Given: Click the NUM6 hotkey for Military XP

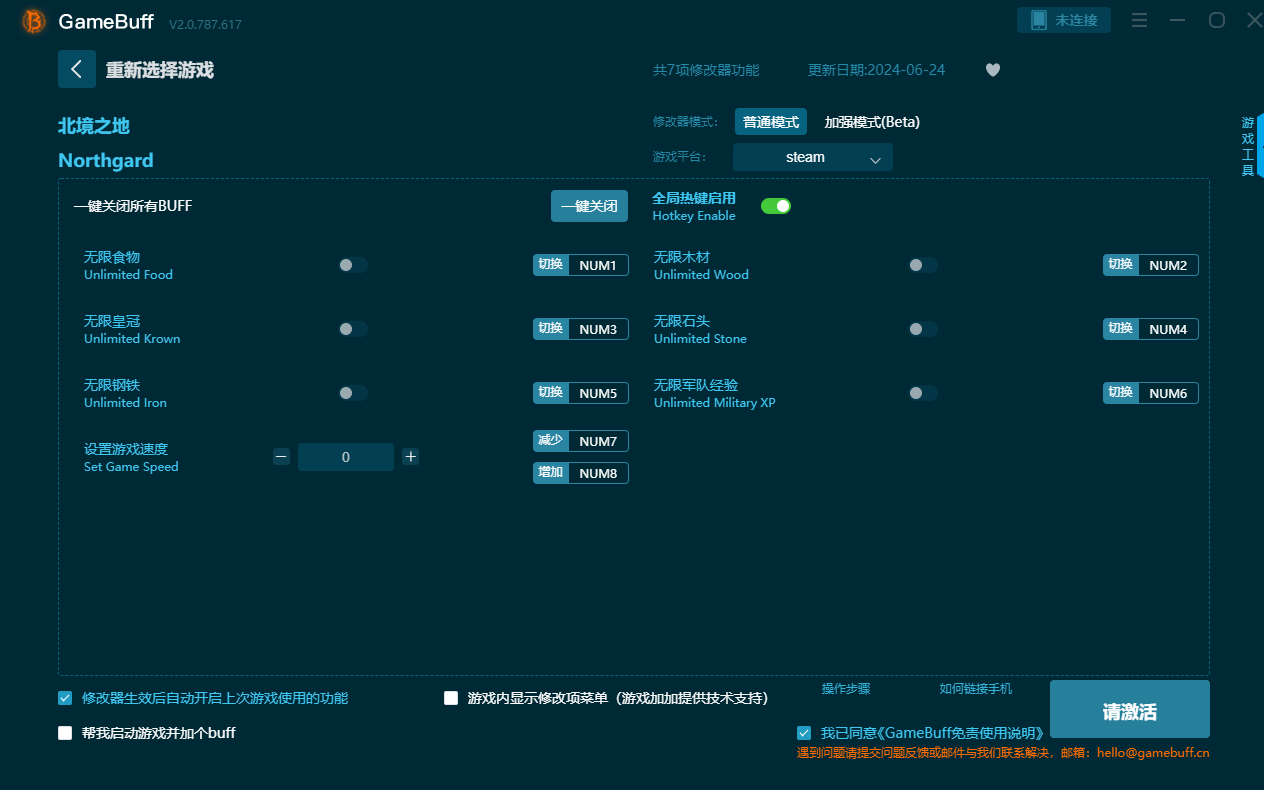Looking at the screenshot, I should click(x=1168, y=393).
